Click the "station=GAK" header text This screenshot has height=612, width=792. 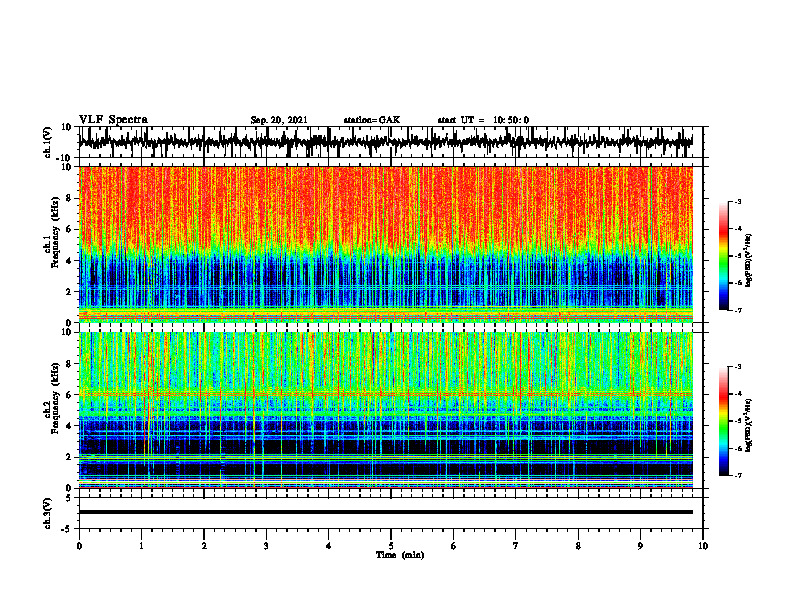pyautogui.click(x=372, y=120)
